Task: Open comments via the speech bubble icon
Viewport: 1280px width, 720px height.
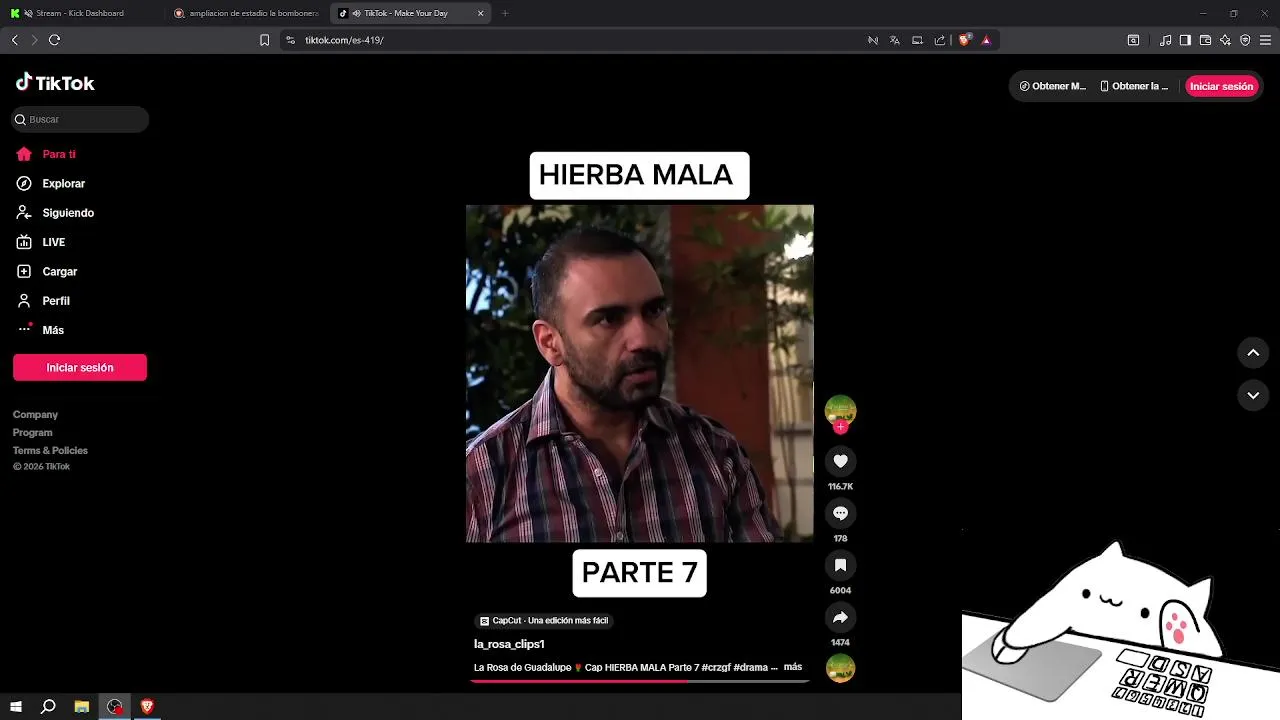Action: 840,513
